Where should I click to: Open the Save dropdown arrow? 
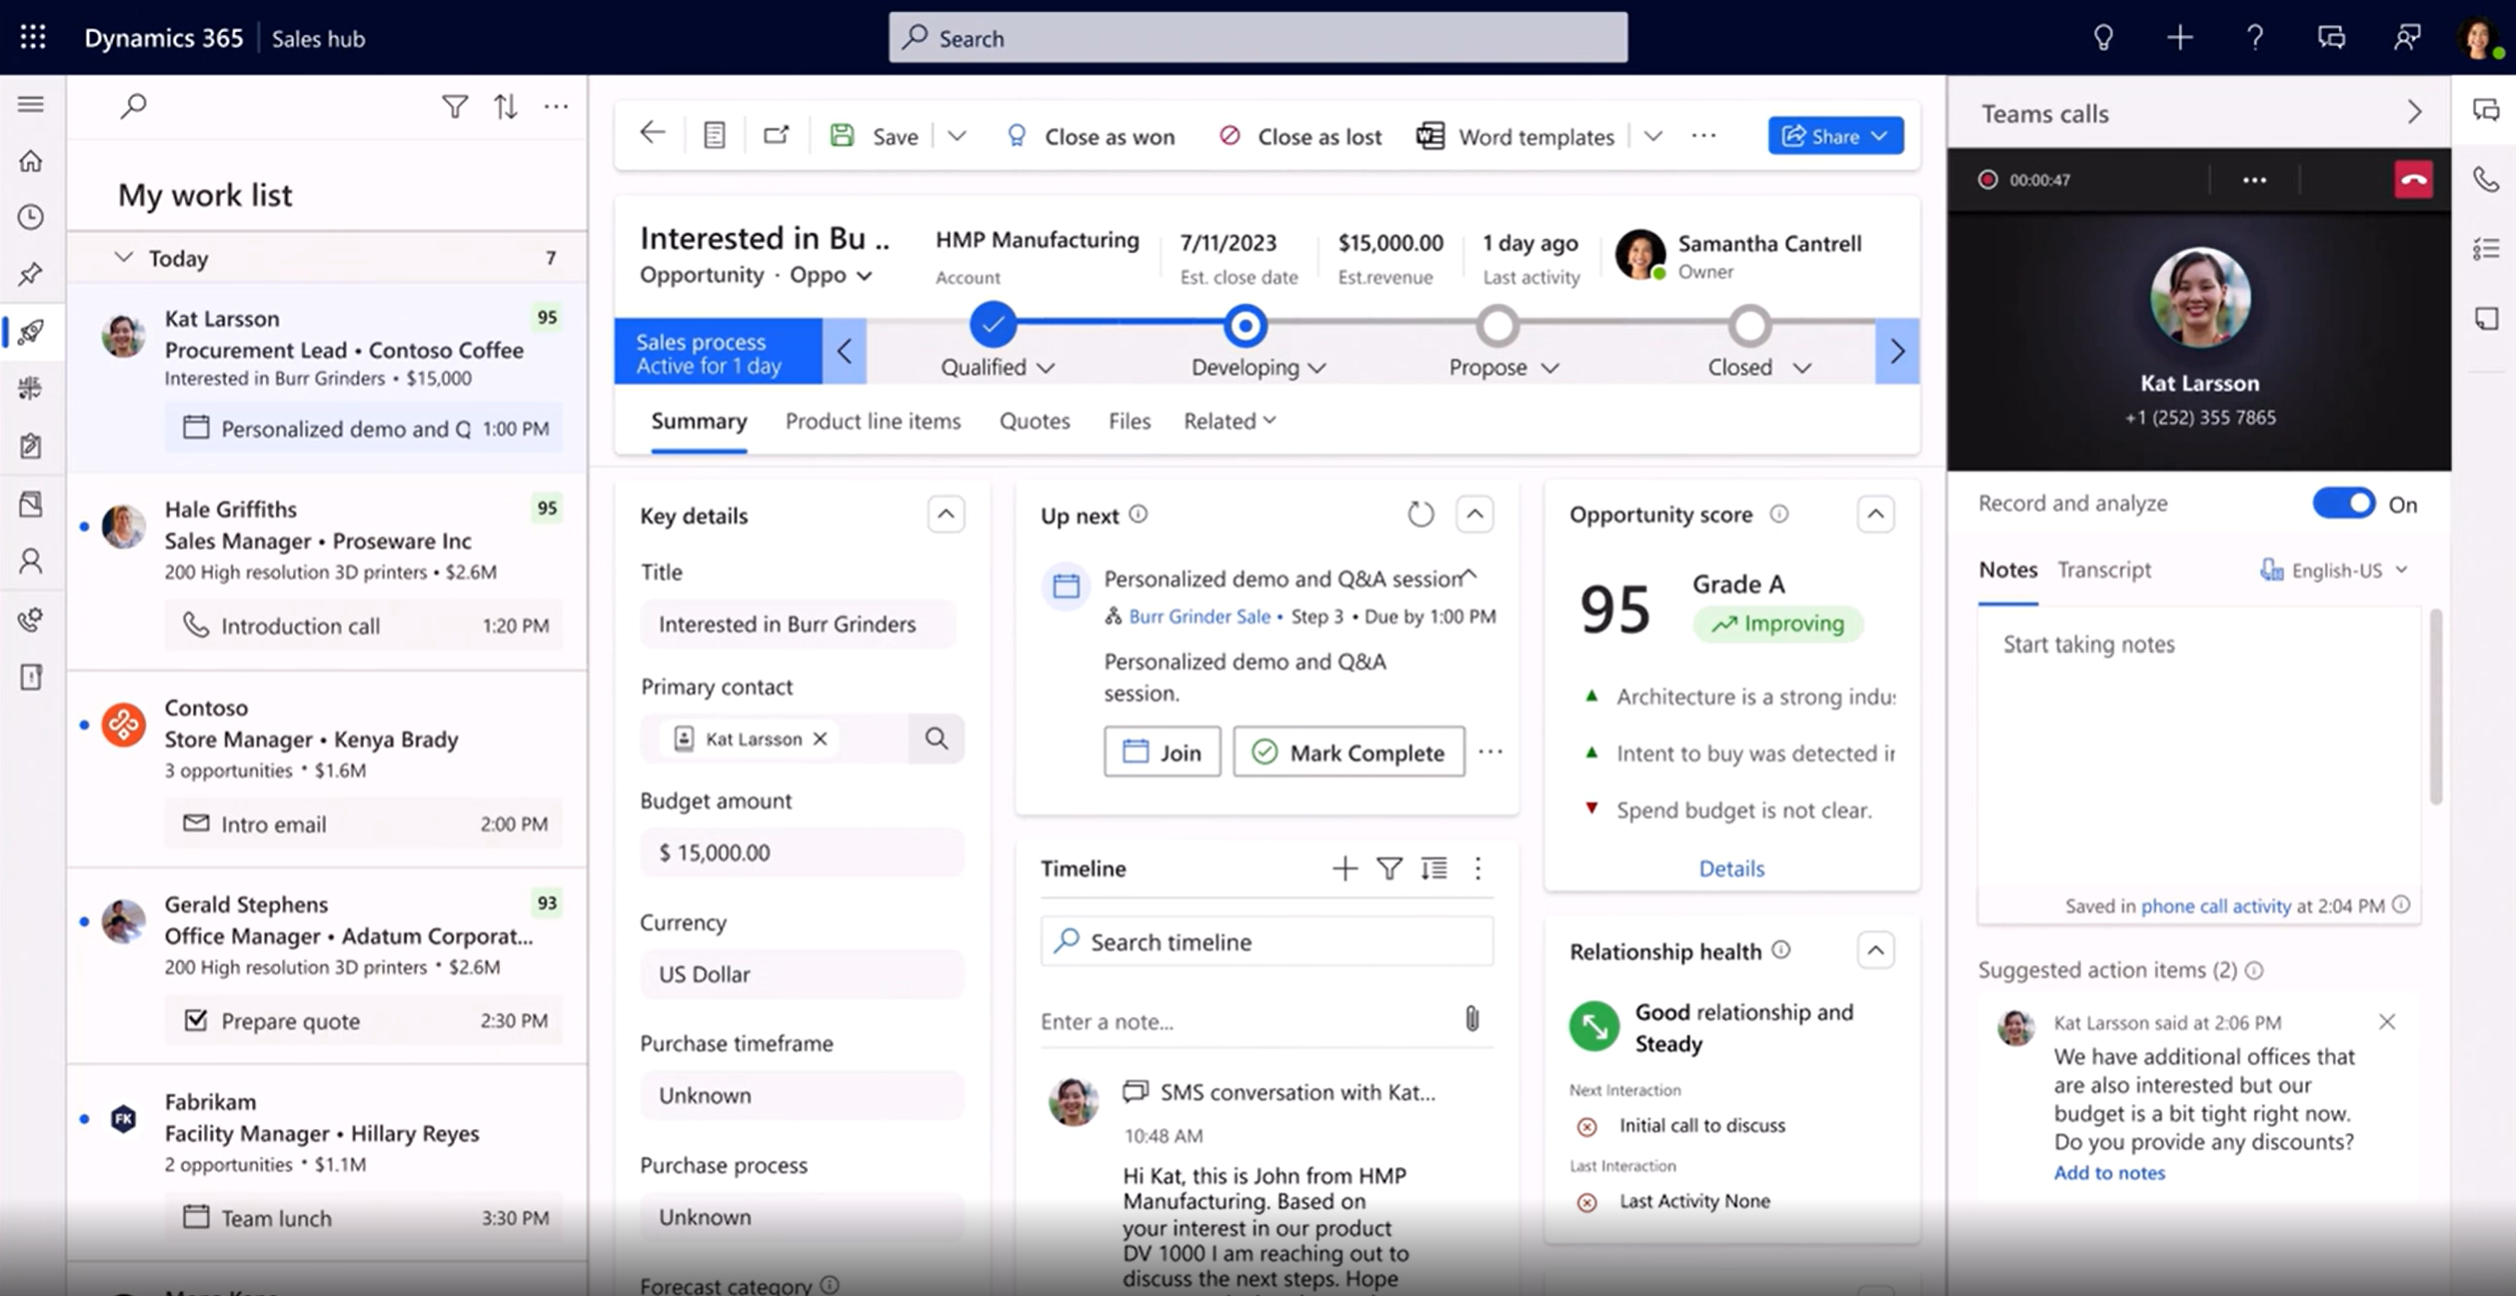point(957,135)
